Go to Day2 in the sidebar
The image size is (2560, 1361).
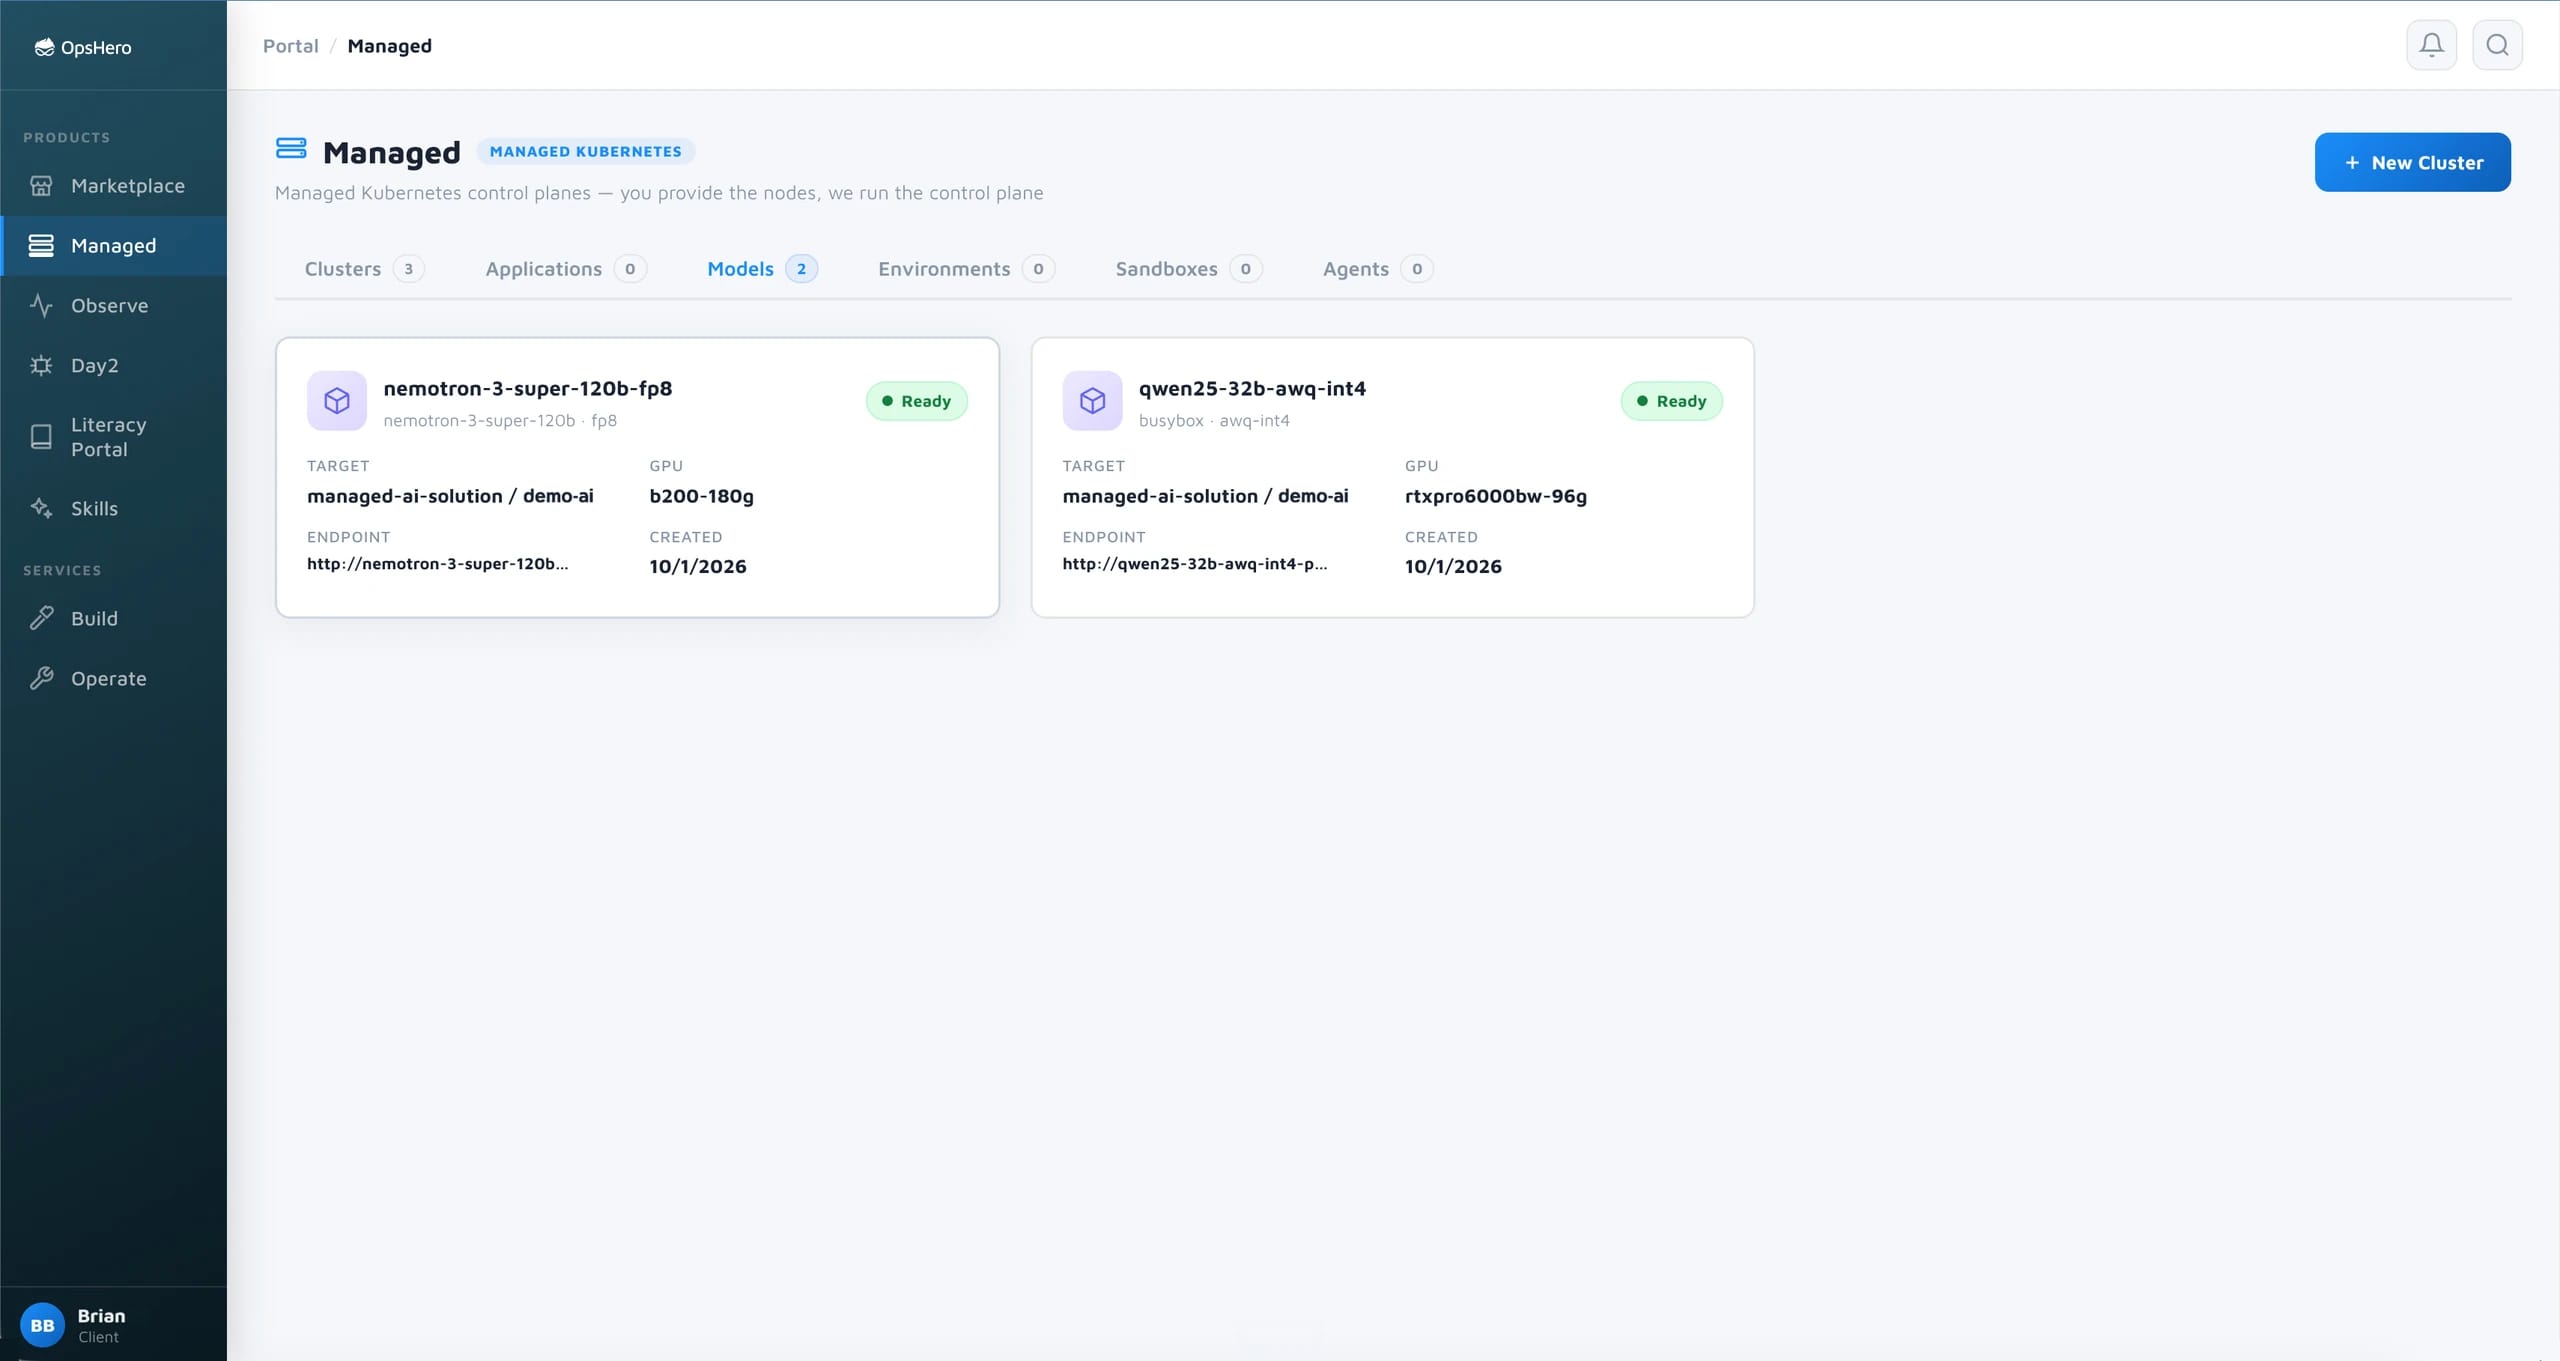click(x=113, y=366)
